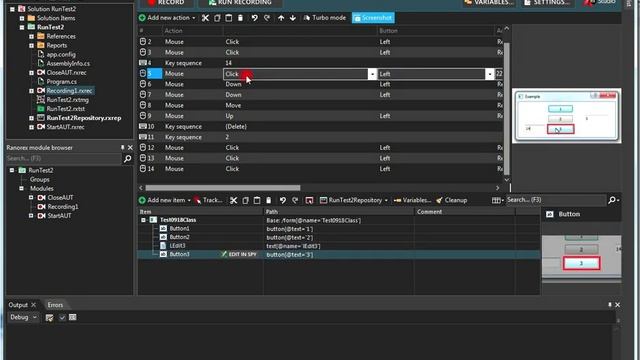Viewport: 640px width, 360px height.
Task: Redo in repository toolbar
Action: [295, 200]
